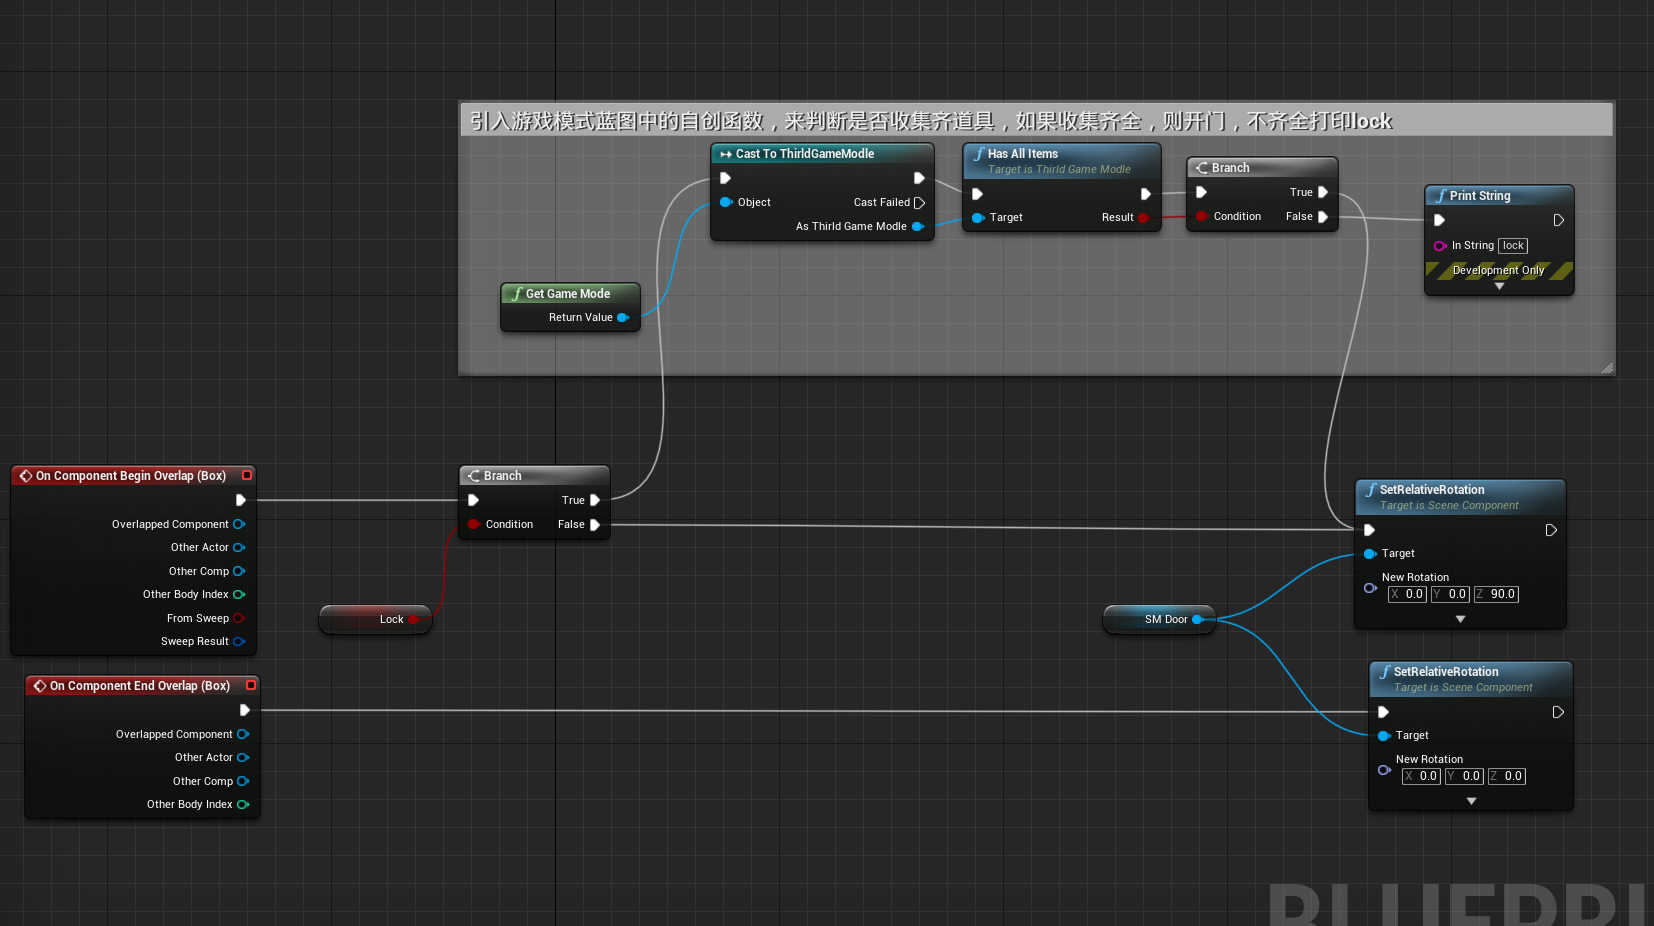
Task: Click the Target pin on upper SetRelativeRotation
Action: pos(1370,554)
